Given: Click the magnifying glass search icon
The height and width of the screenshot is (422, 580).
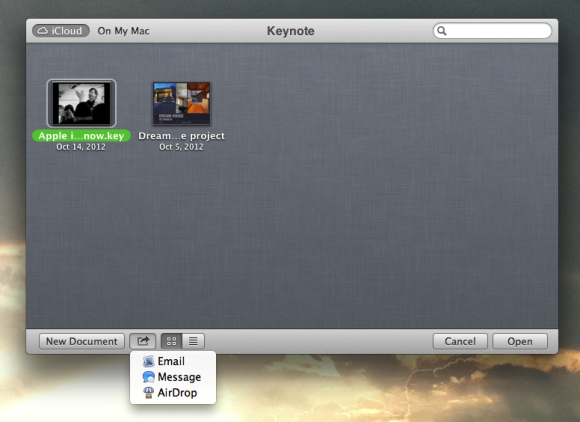Looking at the screenshot, I should coord(442,31).
